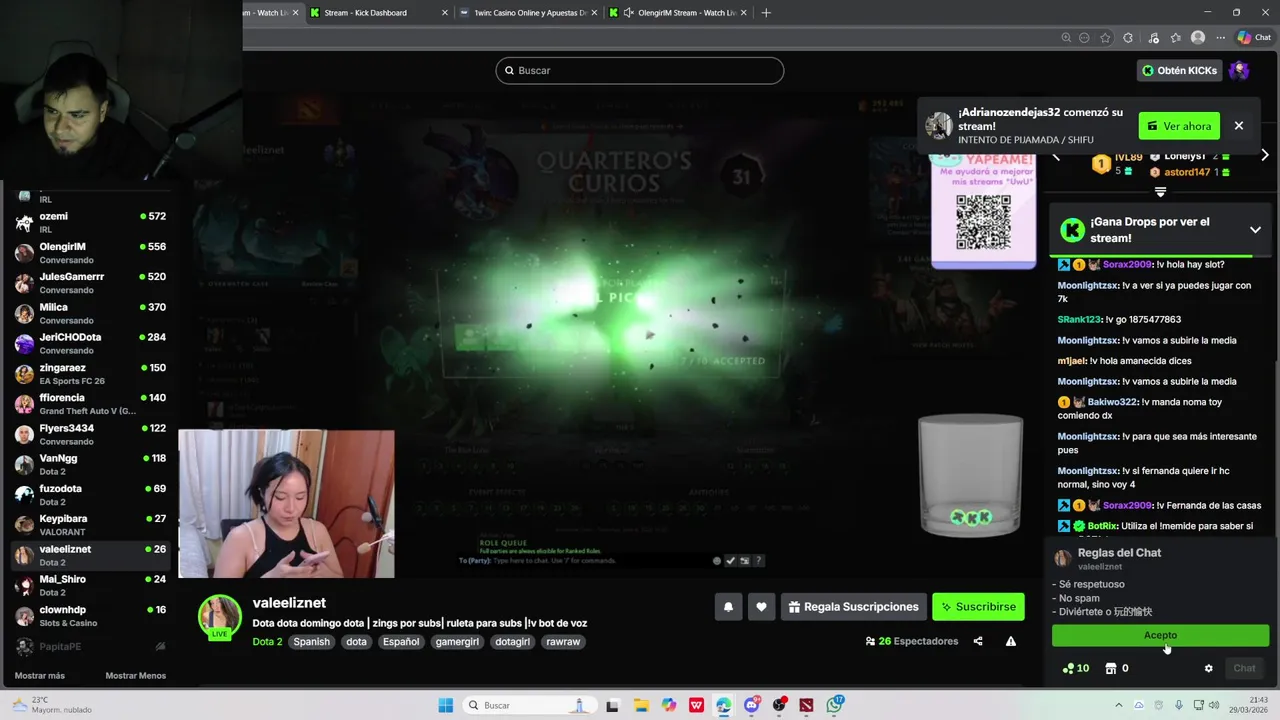Switch to Stream - Kick Dashboard tab
1280x720 pixels.
[x=379, y=13]
